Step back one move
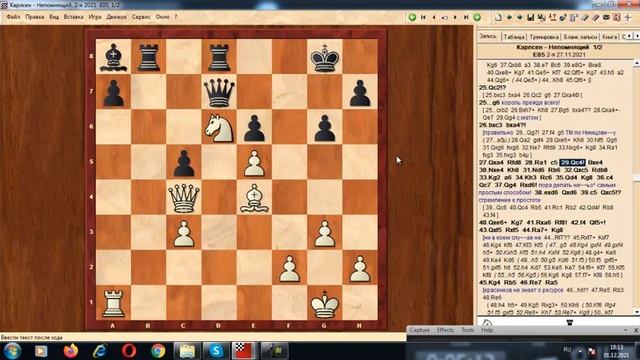Viewport: 640px width, 360px height. click(434, 17)
